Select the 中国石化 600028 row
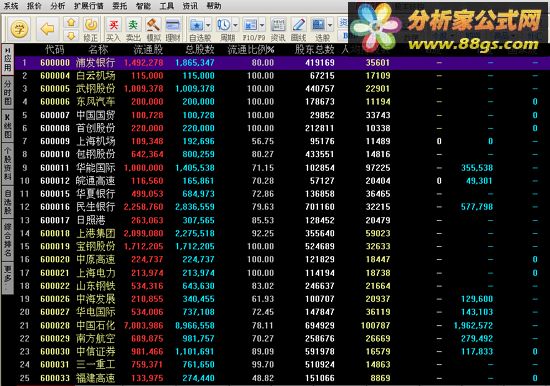 pos(277,325)
